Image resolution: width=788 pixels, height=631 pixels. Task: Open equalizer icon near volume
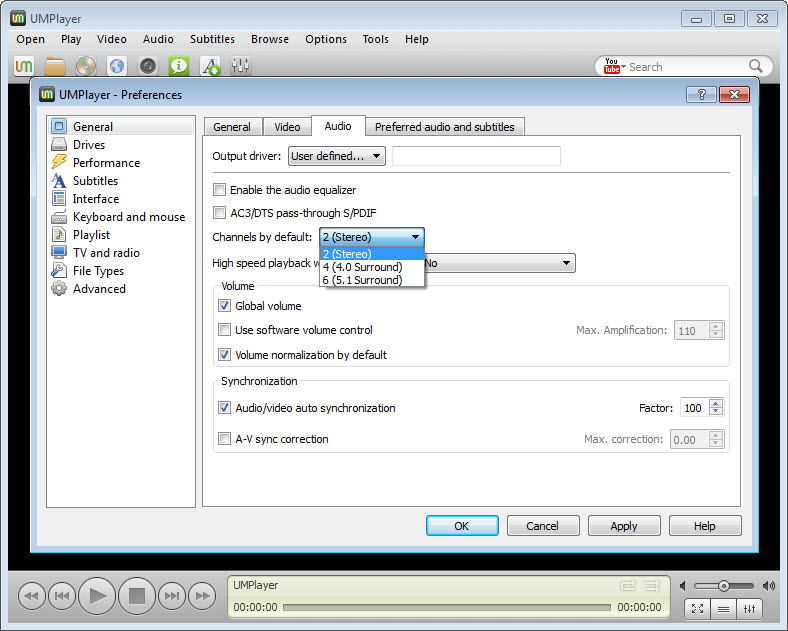tap(750, 609)
